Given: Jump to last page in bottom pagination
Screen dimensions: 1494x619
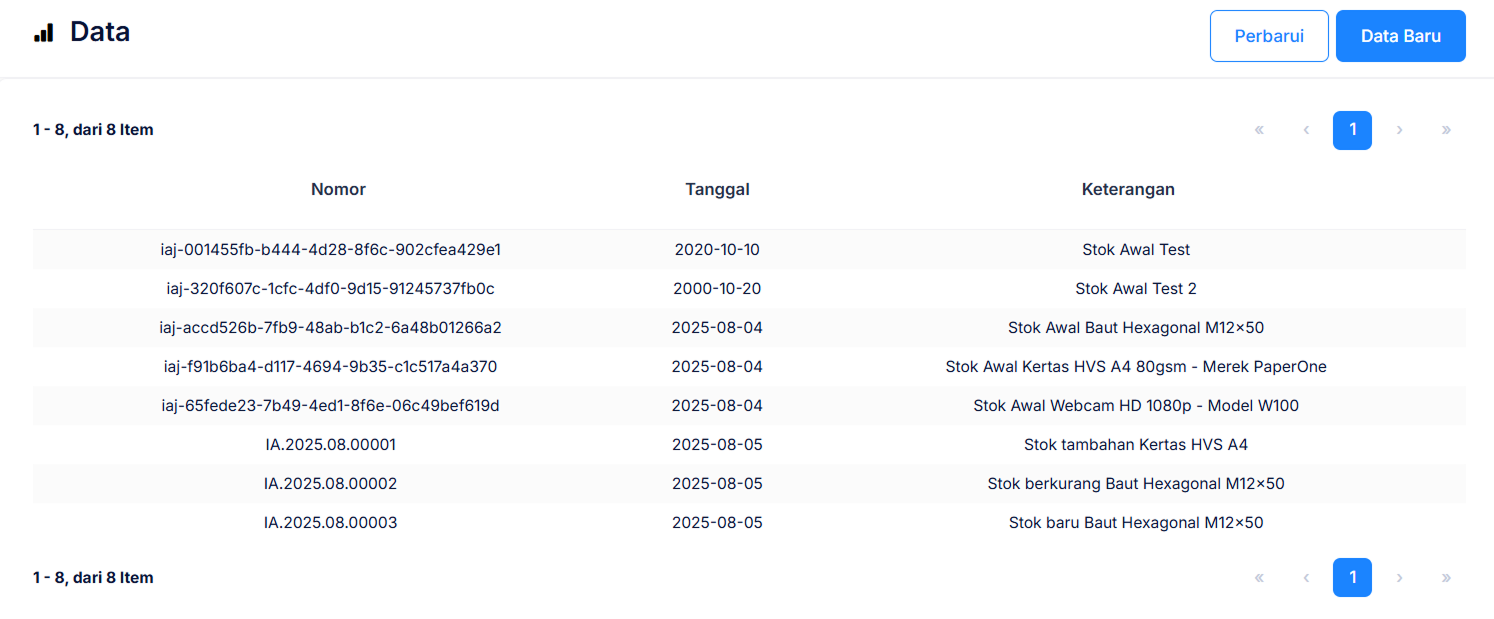Looking at the screenshot, I should [1446, 577].
